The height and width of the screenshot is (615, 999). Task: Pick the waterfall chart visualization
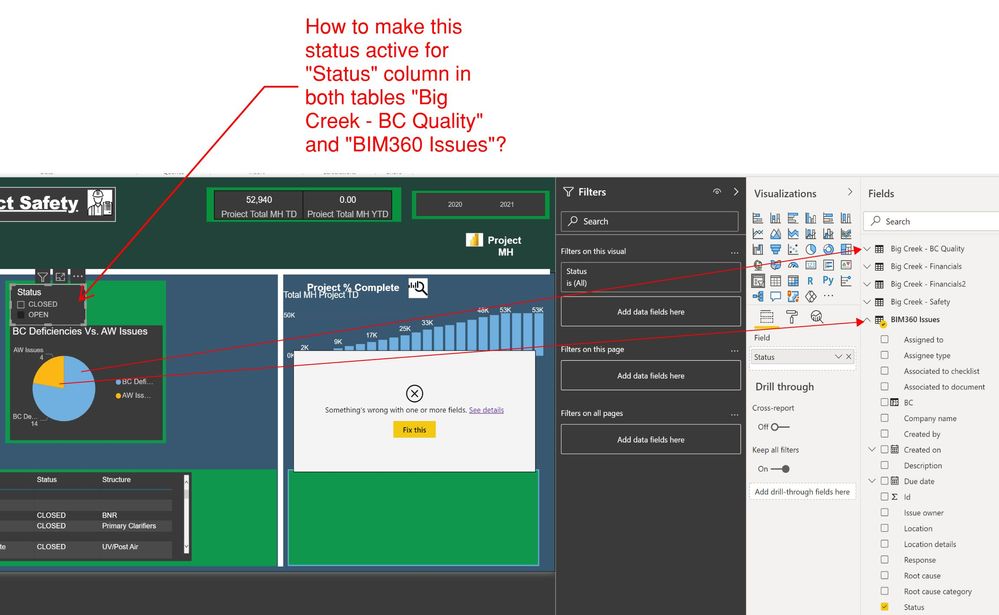coord(758,249)
